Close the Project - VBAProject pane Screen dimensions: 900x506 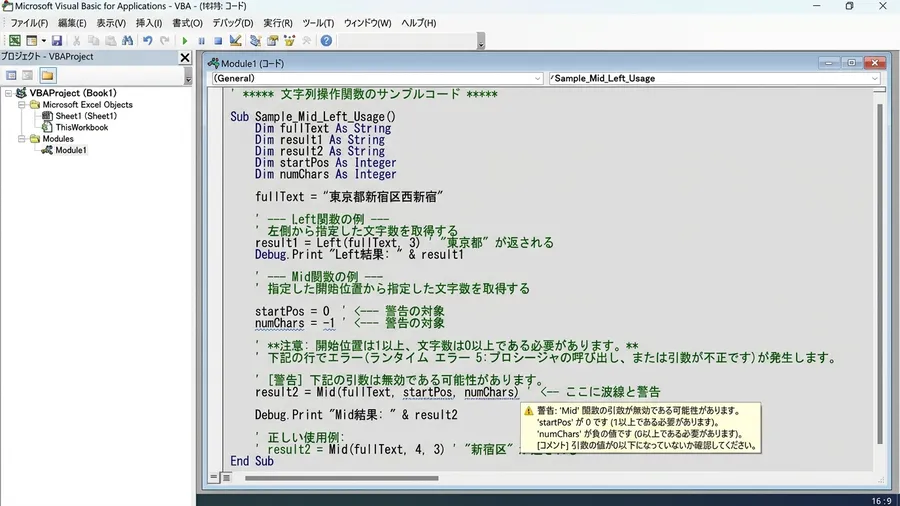185,57
